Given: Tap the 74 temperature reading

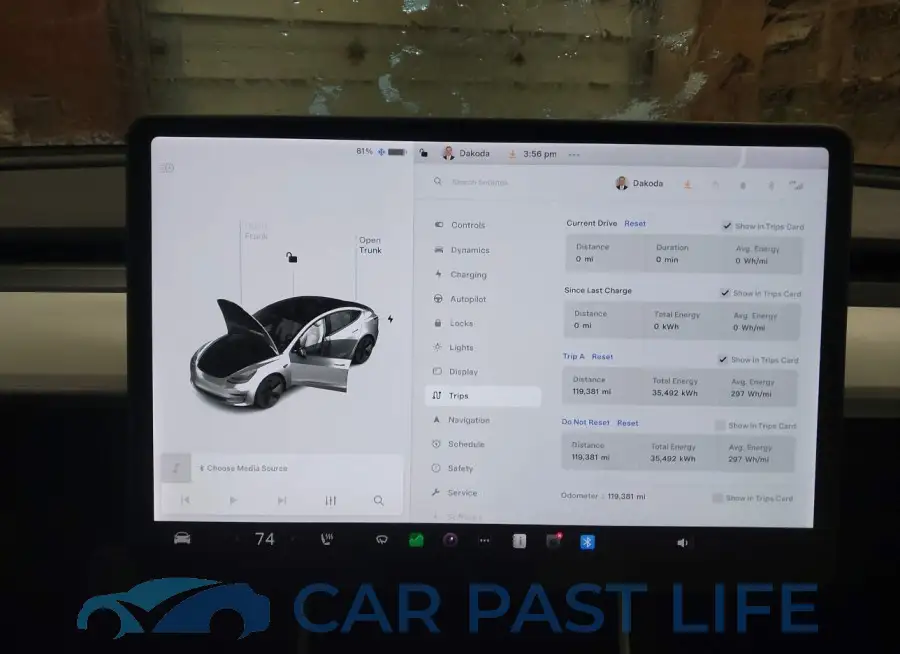Looking at the screenshot, I should (x=265, y=539).
